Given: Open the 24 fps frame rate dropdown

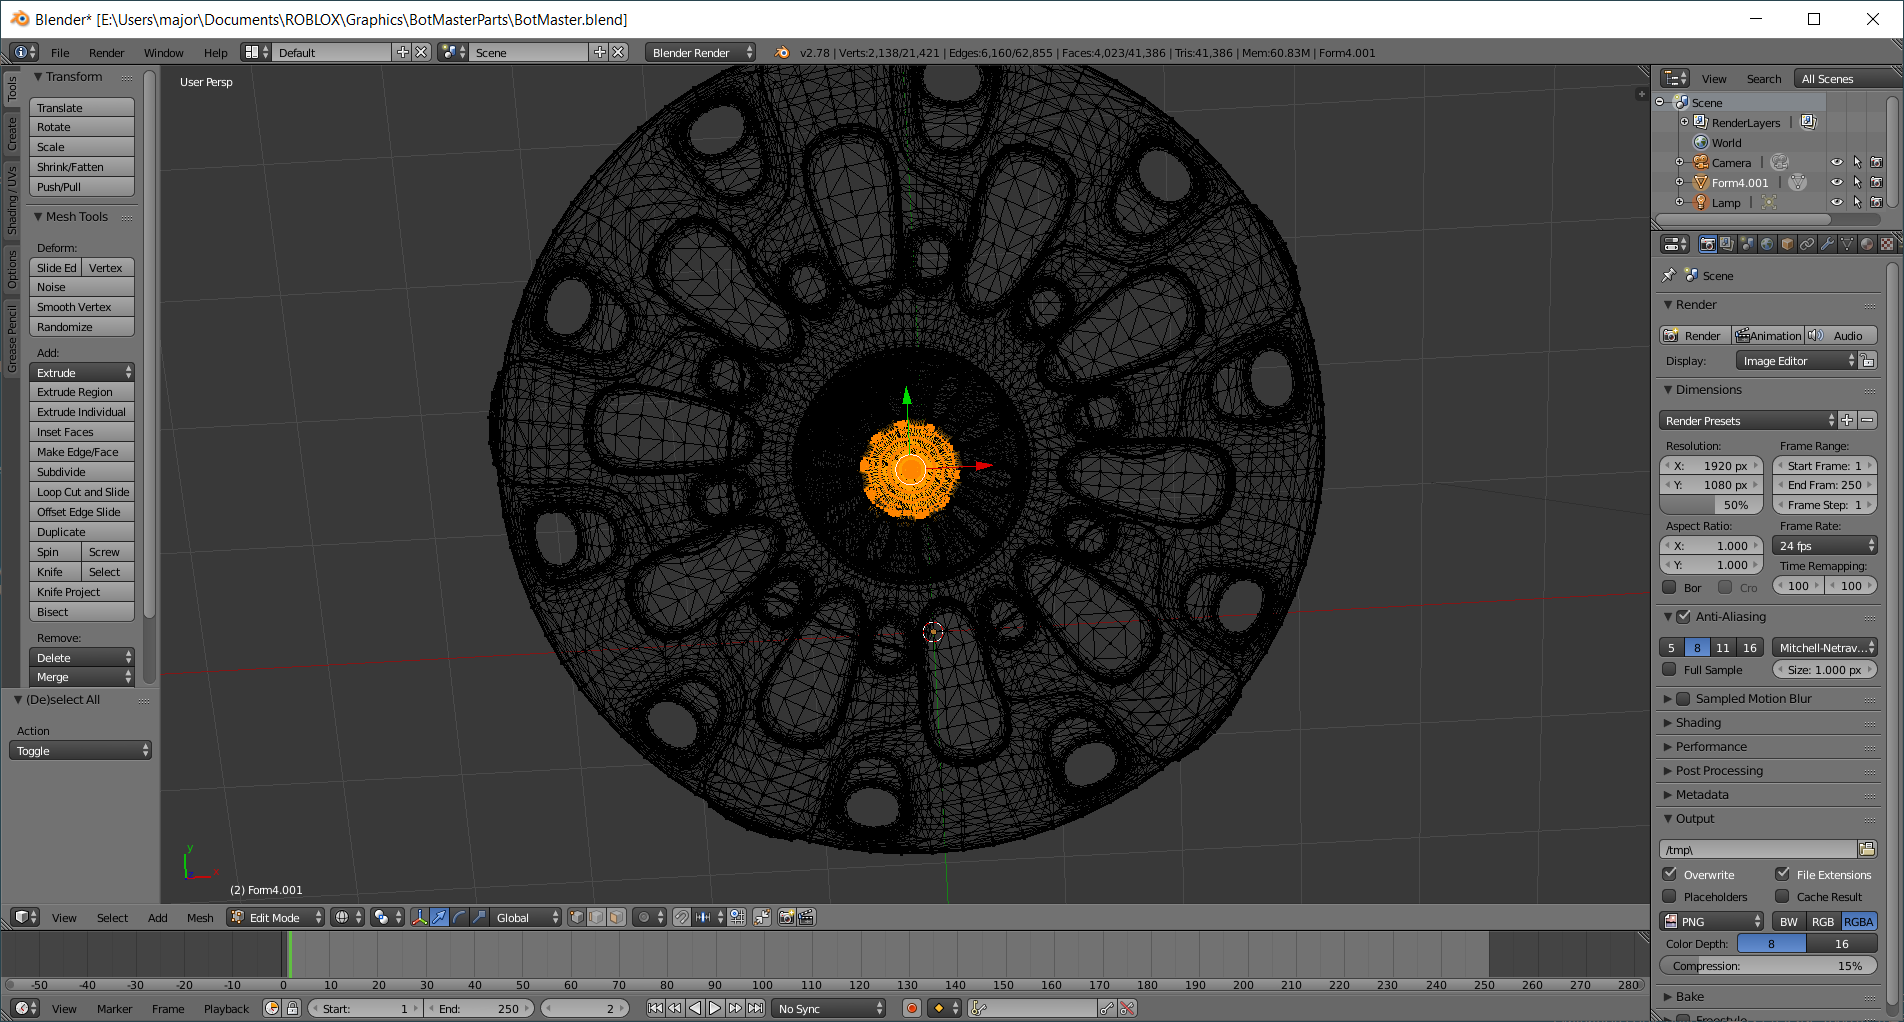Looking at the screenshot, I should [1825, 545].
